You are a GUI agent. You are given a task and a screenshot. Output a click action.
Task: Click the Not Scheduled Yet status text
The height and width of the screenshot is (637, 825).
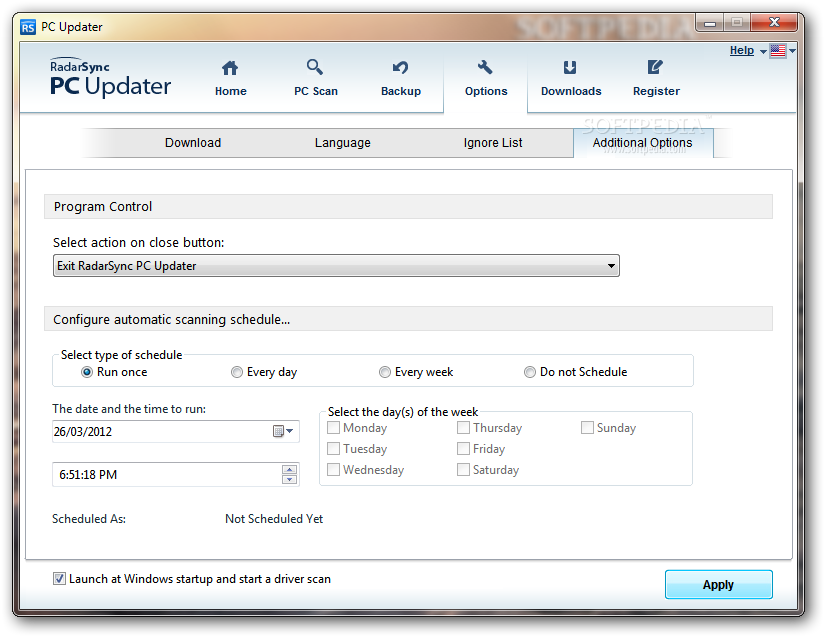274,519
